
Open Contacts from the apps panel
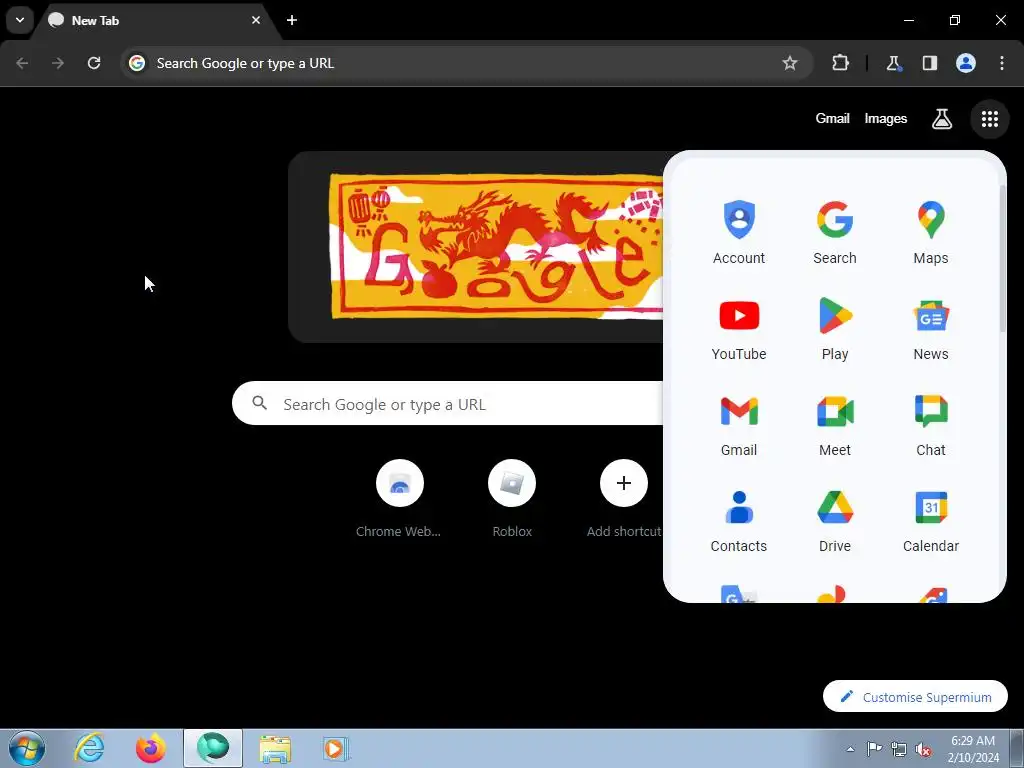[x=739, y=520]
